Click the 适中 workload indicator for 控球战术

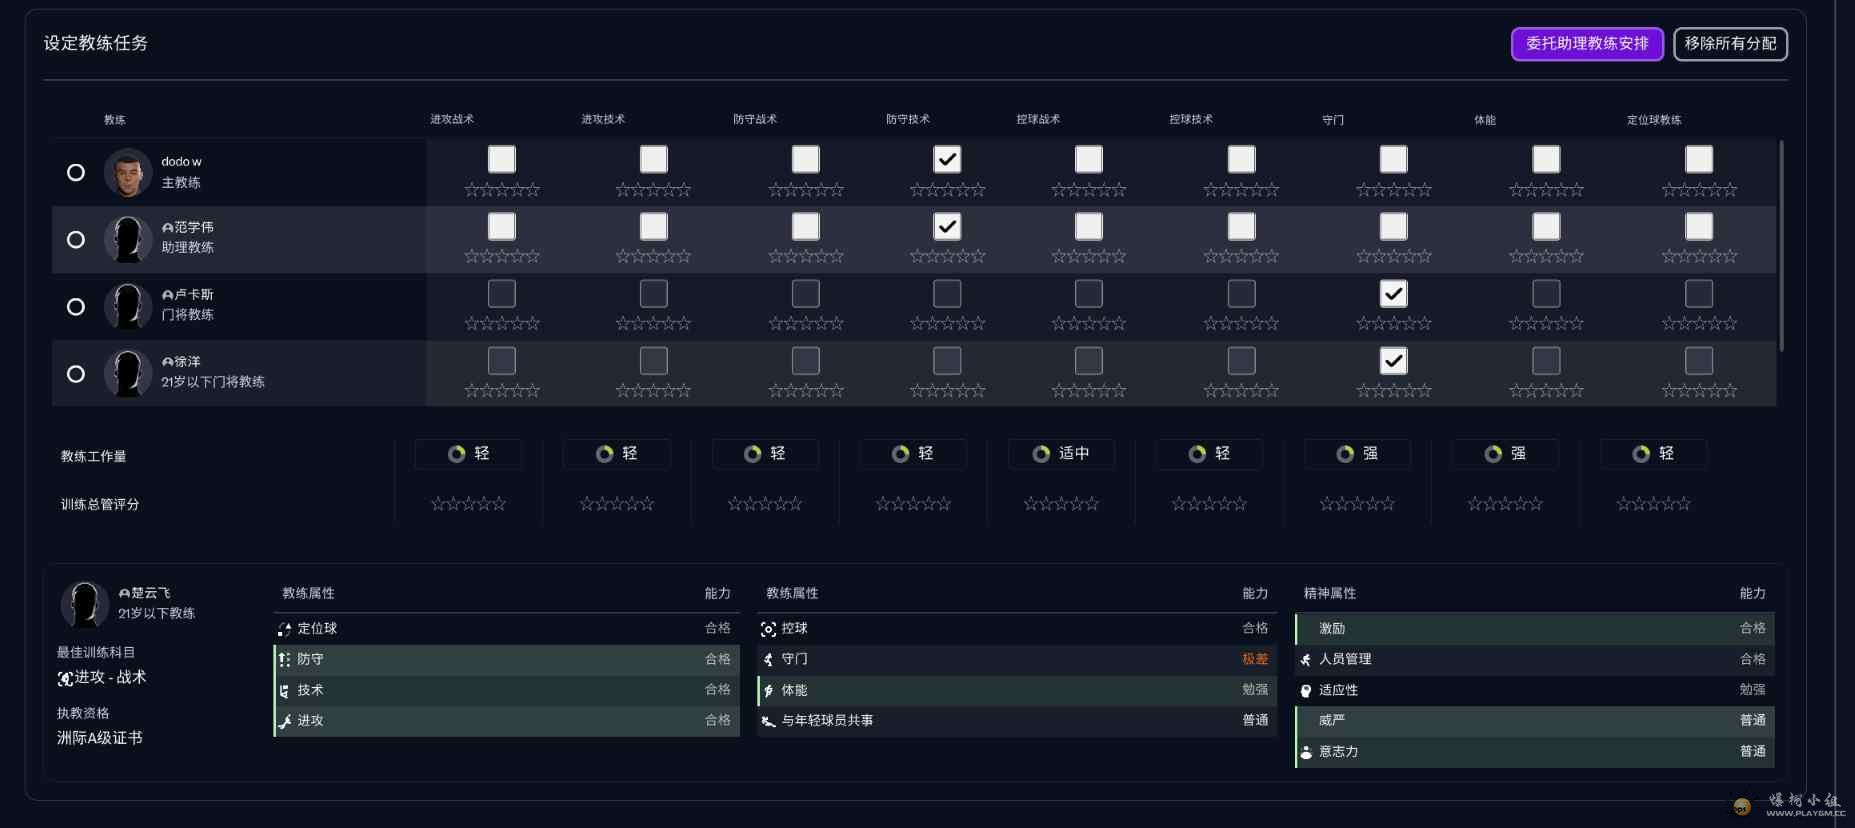tap(1061, 454)
